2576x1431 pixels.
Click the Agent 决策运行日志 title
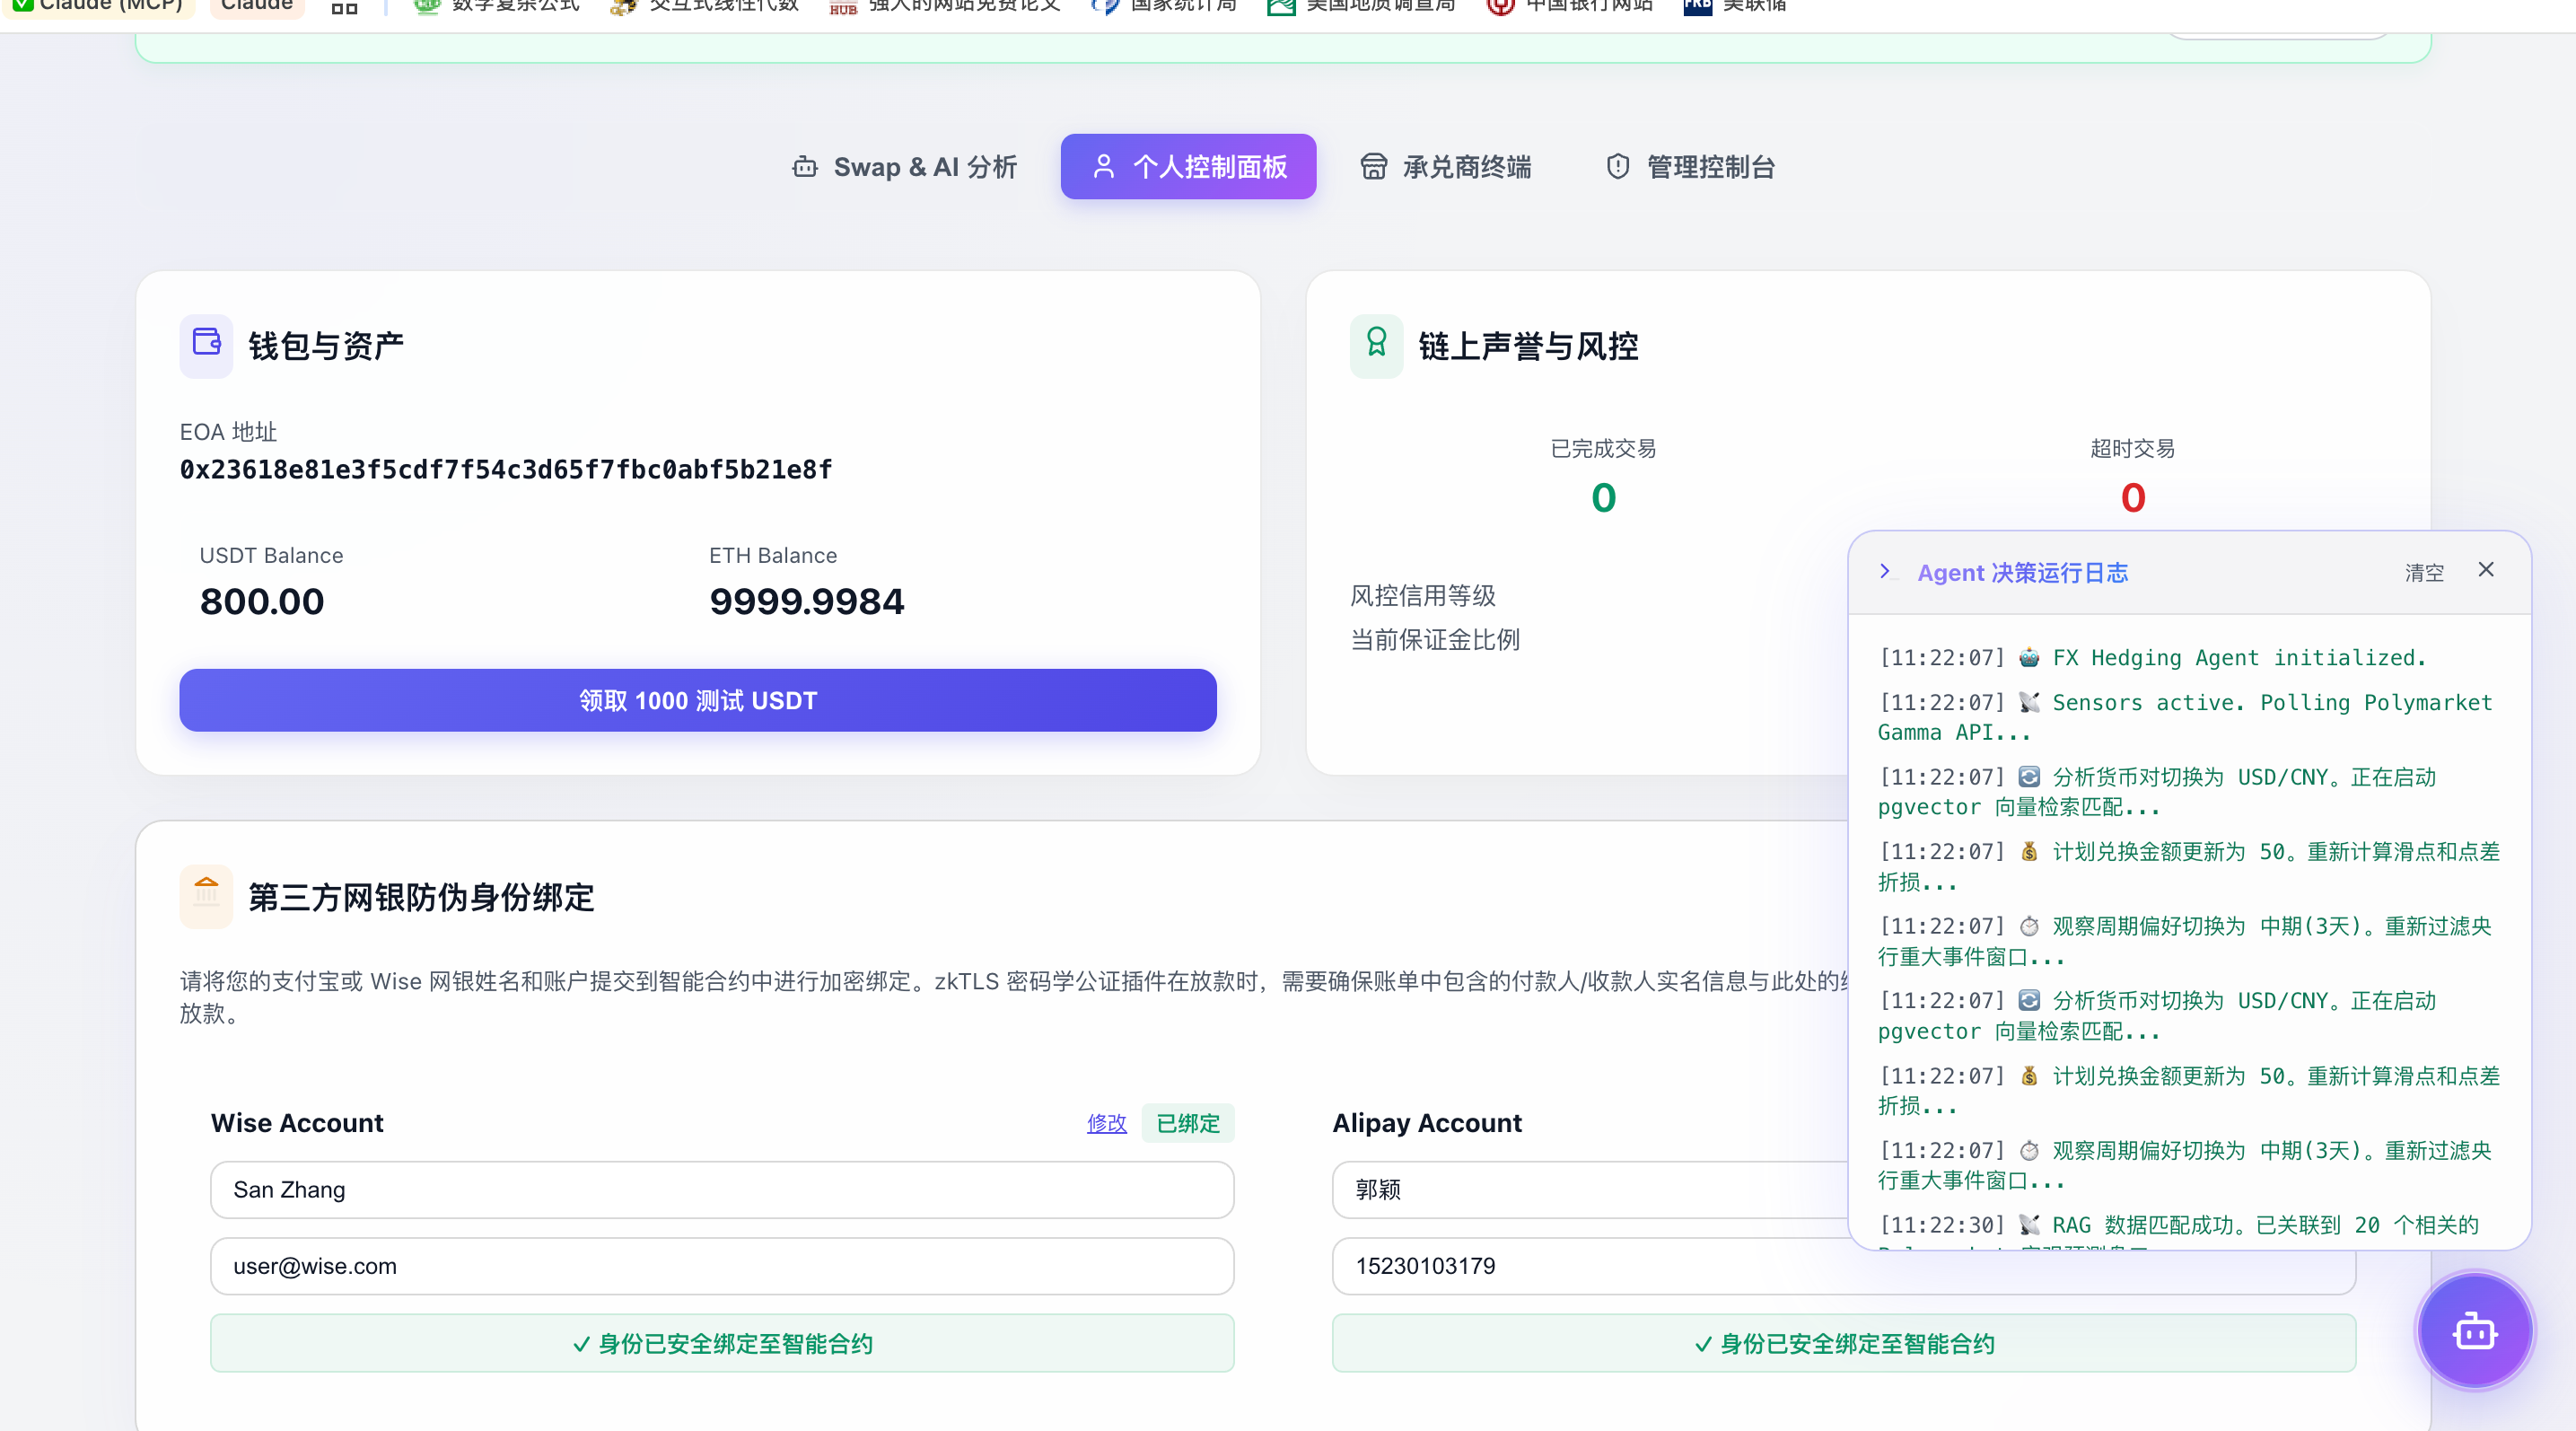[x=2022, y=572]
